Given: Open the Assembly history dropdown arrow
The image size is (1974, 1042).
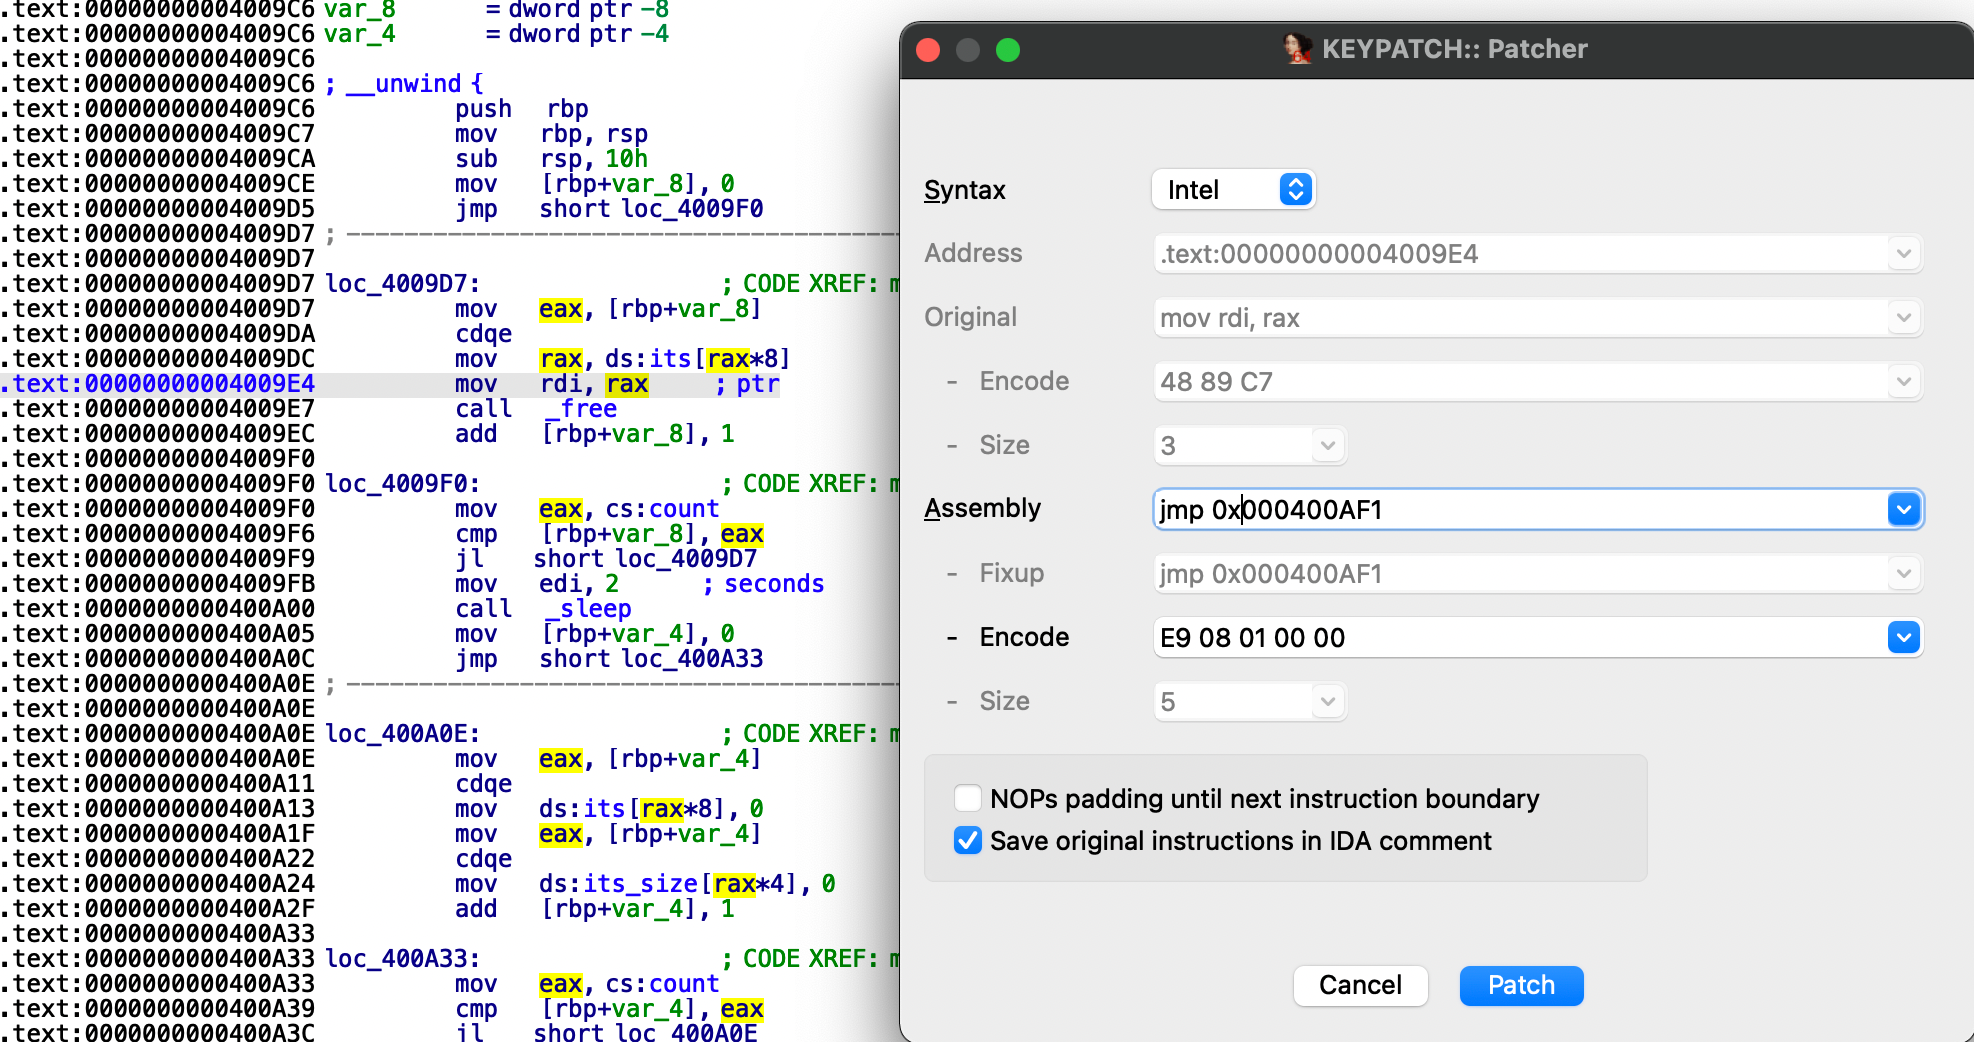Looking at the screenshot, I should [1904, 510].
